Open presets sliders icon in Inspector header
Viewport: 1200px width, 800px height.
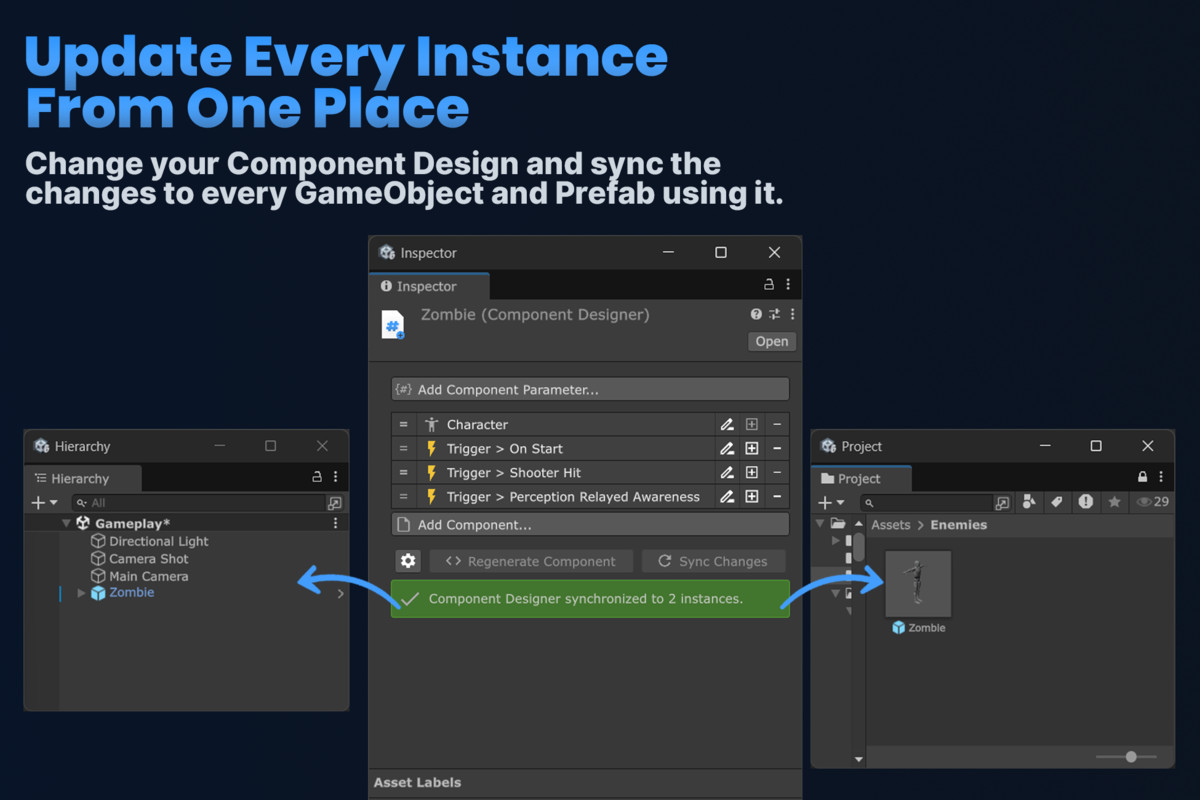click(x=774, y=314)
